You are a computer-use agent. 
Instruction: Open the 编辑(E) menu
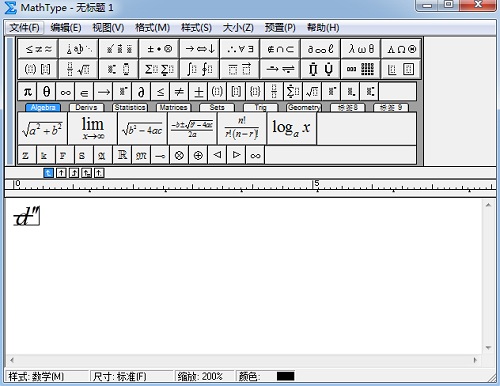pos(66,28)
